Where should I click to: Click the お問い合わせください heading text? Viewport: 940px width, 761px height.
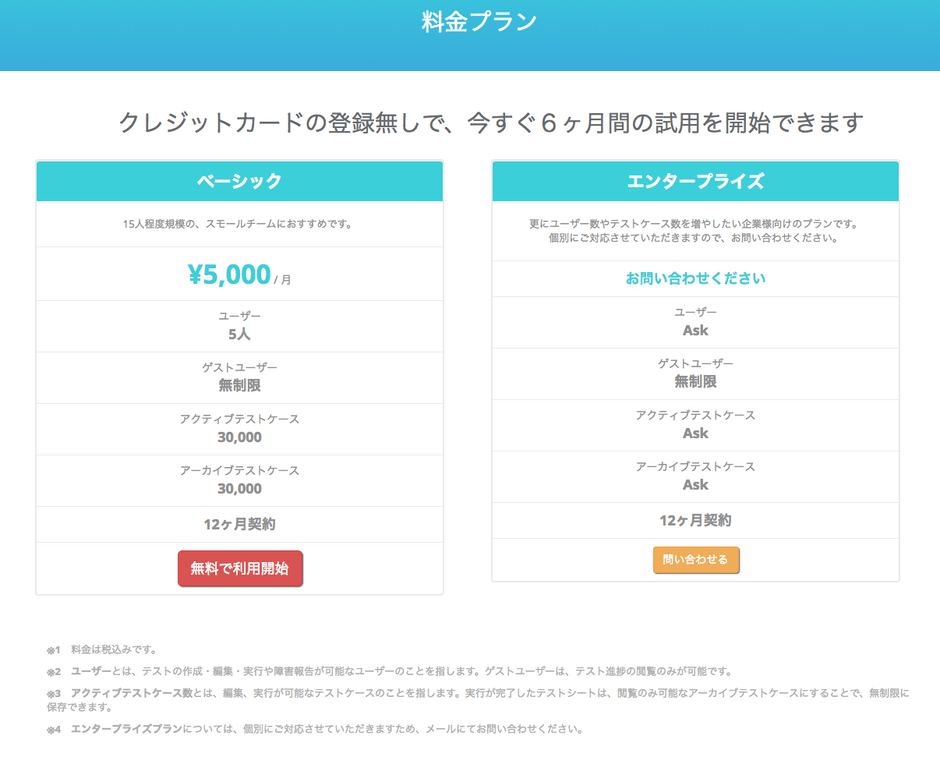tap(695, 278)
